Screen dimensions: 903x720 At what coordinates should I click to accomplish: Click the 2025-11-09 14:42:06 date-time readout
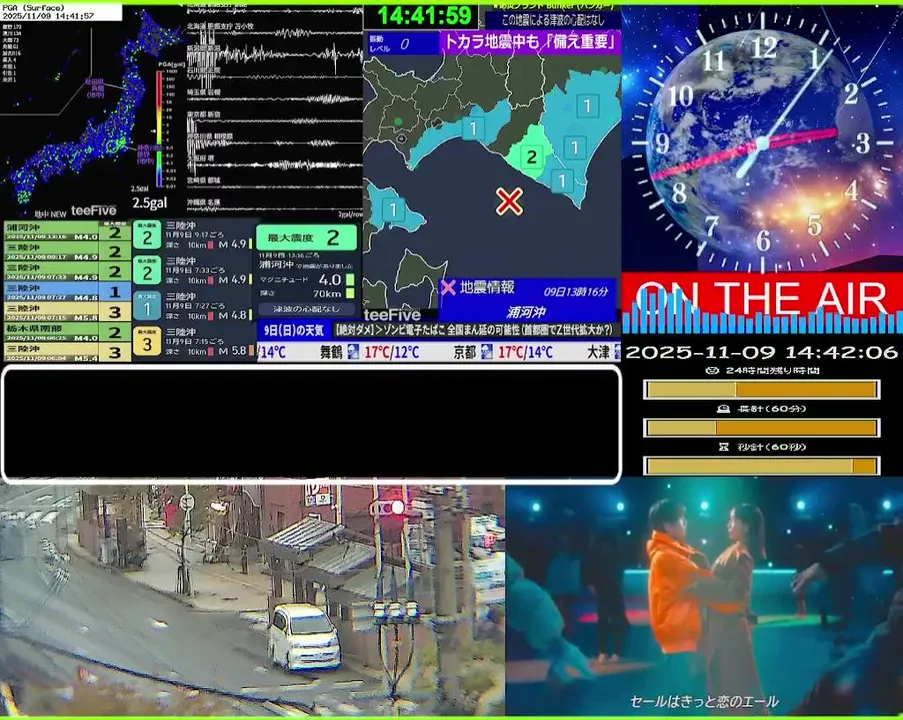761,352
